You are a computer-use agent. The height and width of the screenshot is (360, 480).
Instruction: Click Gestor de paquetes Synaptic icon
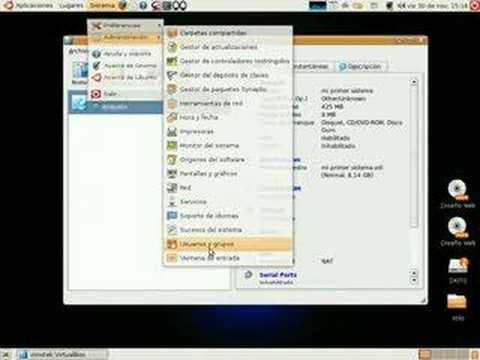tap(172, 89)
